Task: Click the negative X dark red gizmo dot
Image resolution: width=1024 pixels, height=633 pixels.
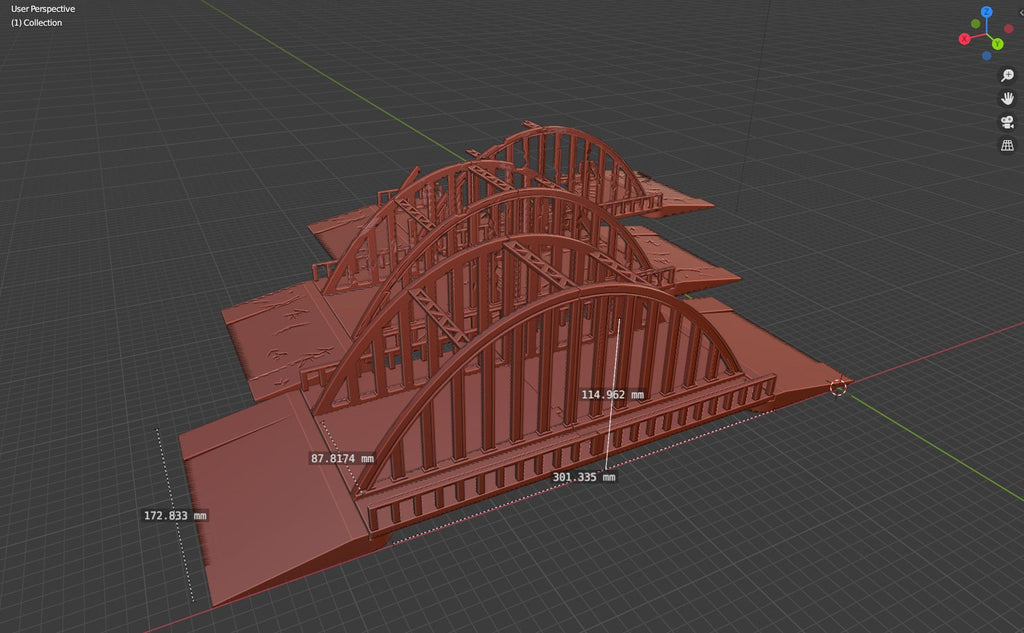Action: pos(1008,27)
